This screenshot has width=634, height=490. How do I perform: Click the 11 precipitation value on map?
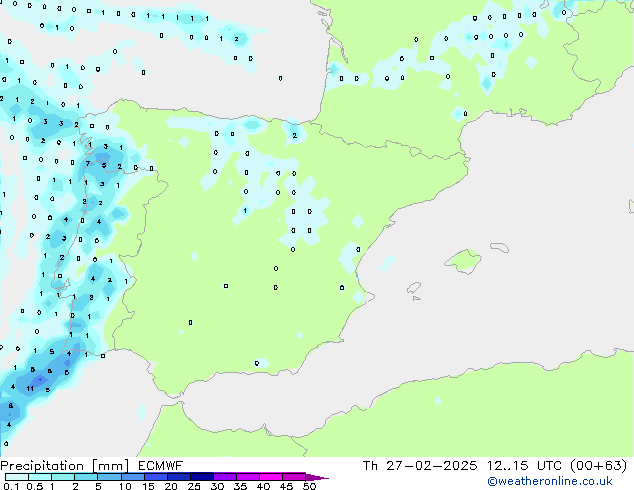(x=30, y=389)
